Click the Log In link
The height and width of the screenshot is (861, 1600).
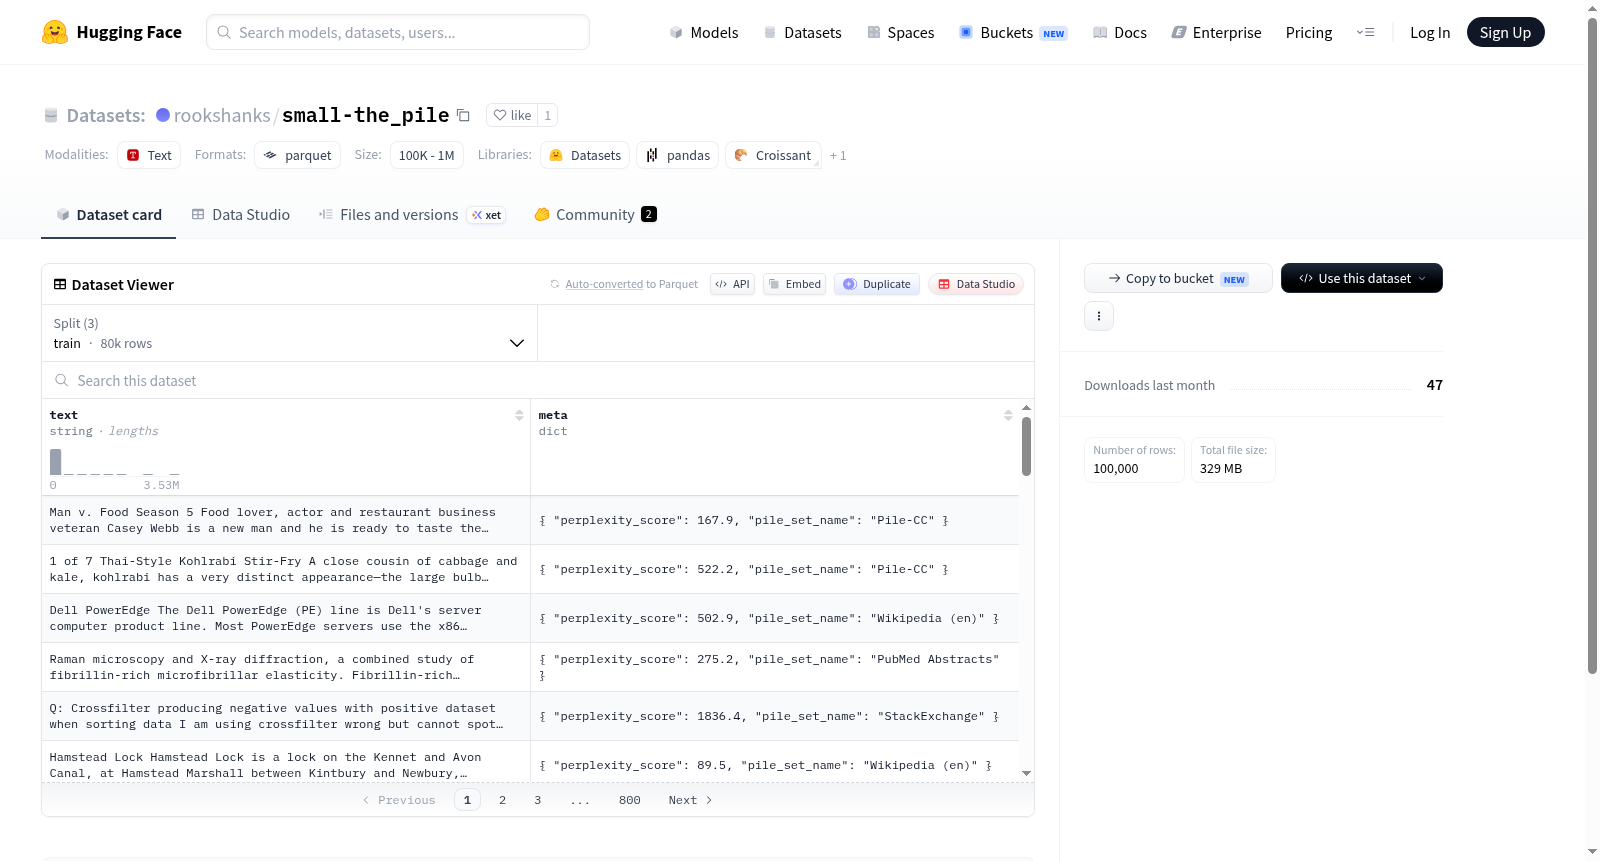pos(1430,32)
